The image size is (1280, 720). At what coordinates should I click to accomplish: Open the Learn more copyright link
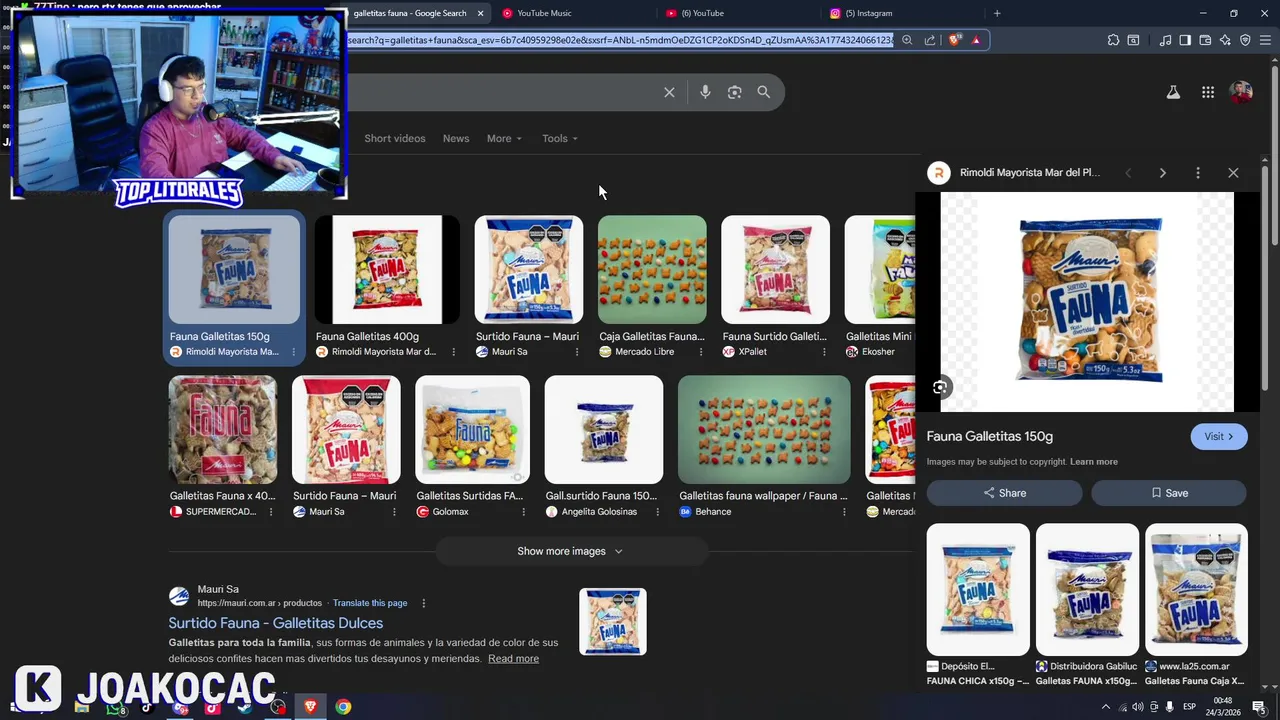tap(1094, 462)
